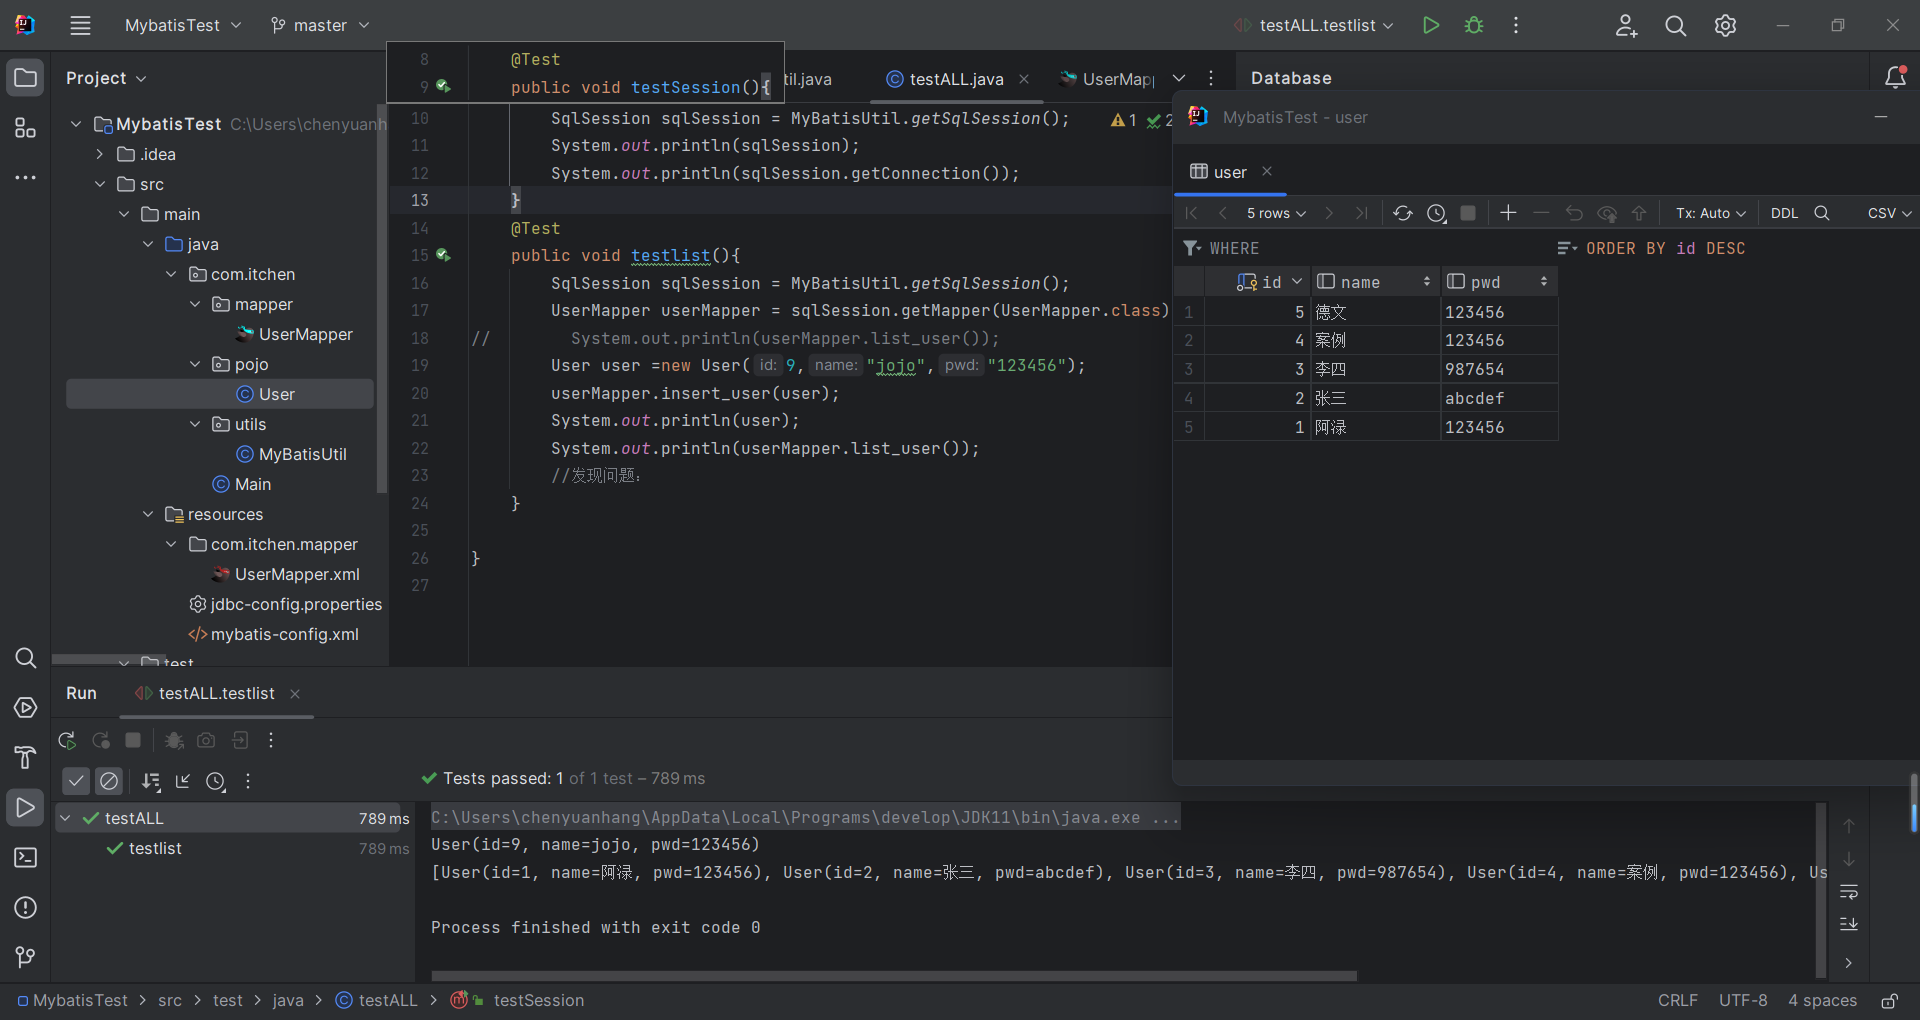
Task: Open the Services tool window
Action: click(x=25, y=708)
